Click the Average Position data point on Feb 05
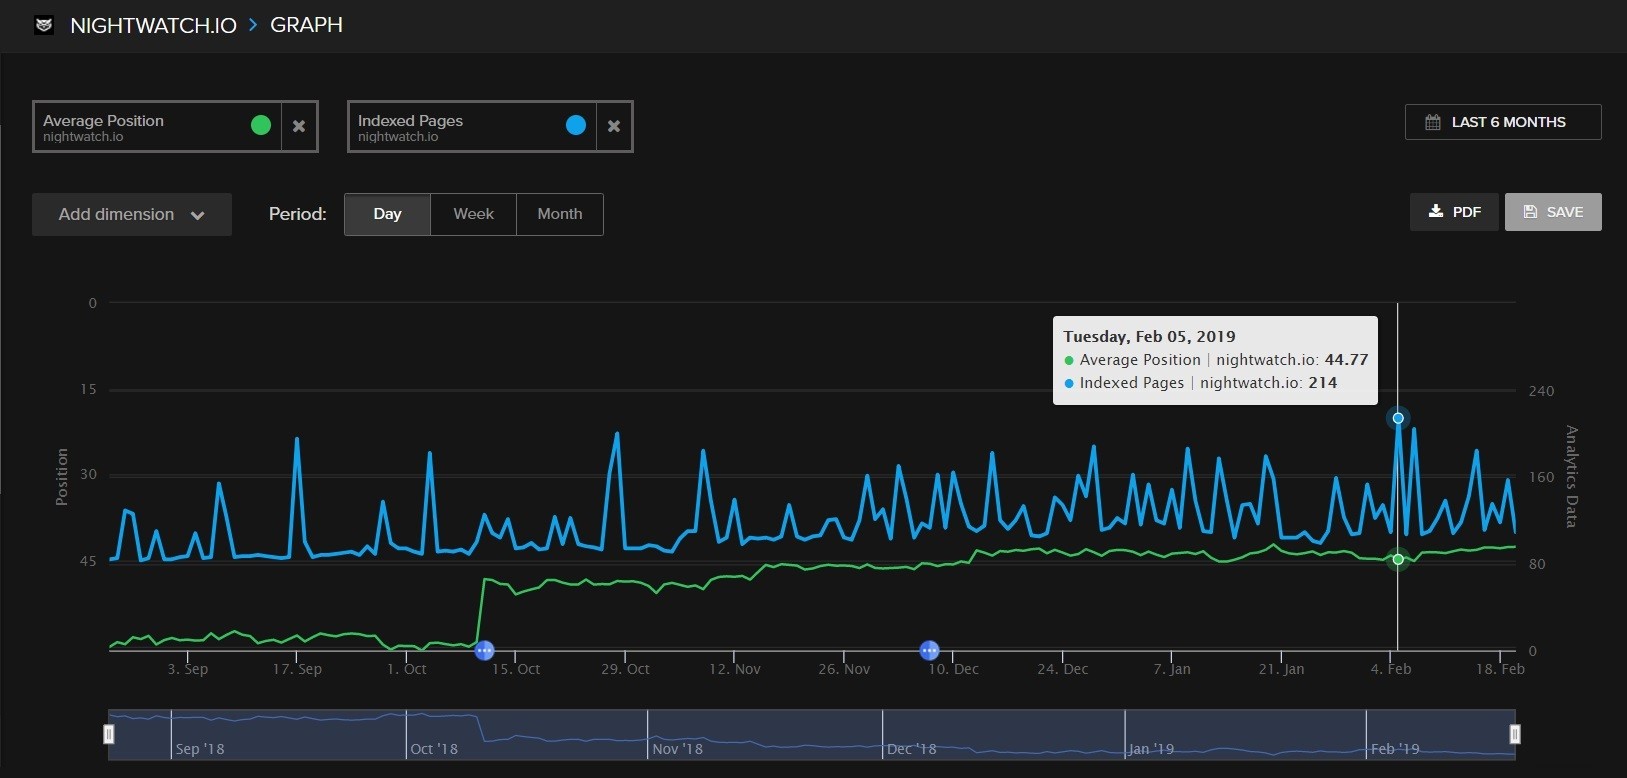 [1398, 559]
